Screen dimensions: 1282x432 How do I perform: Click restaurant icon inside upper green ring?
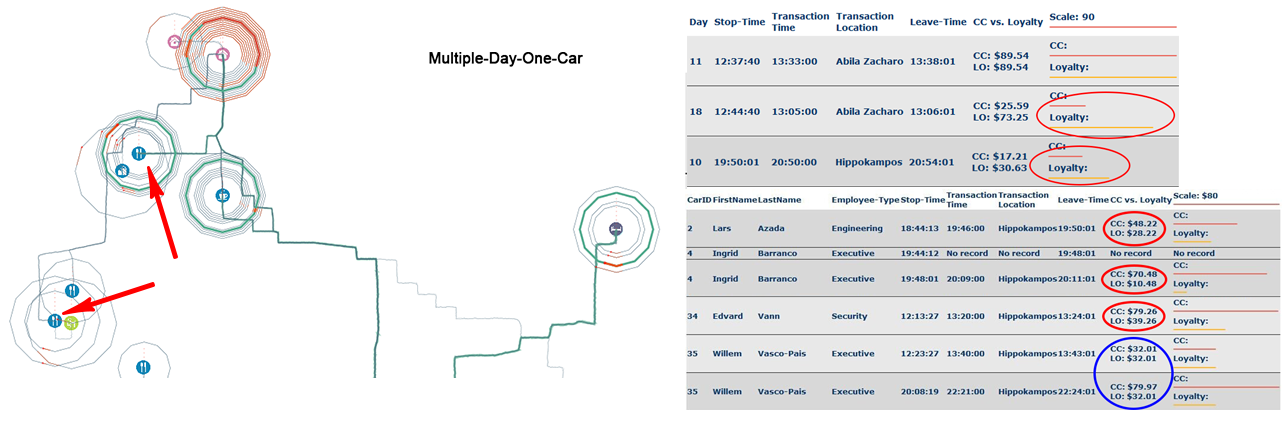pyautogui.click(x=138, y=153)
